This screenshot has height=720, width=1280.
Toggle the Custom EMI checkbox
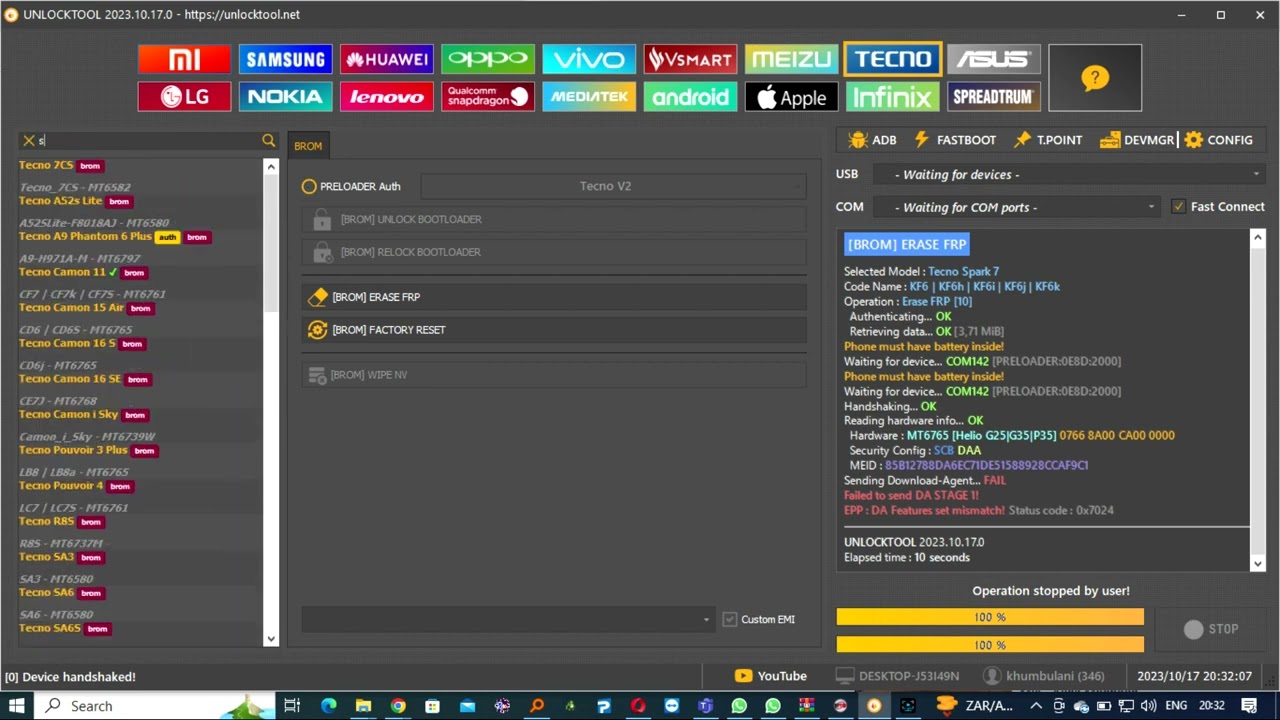point(730,619)
